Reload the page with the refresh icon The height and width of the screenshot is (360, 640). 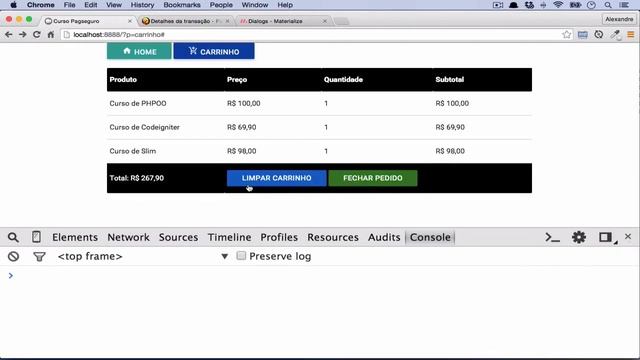coord(37,35)
